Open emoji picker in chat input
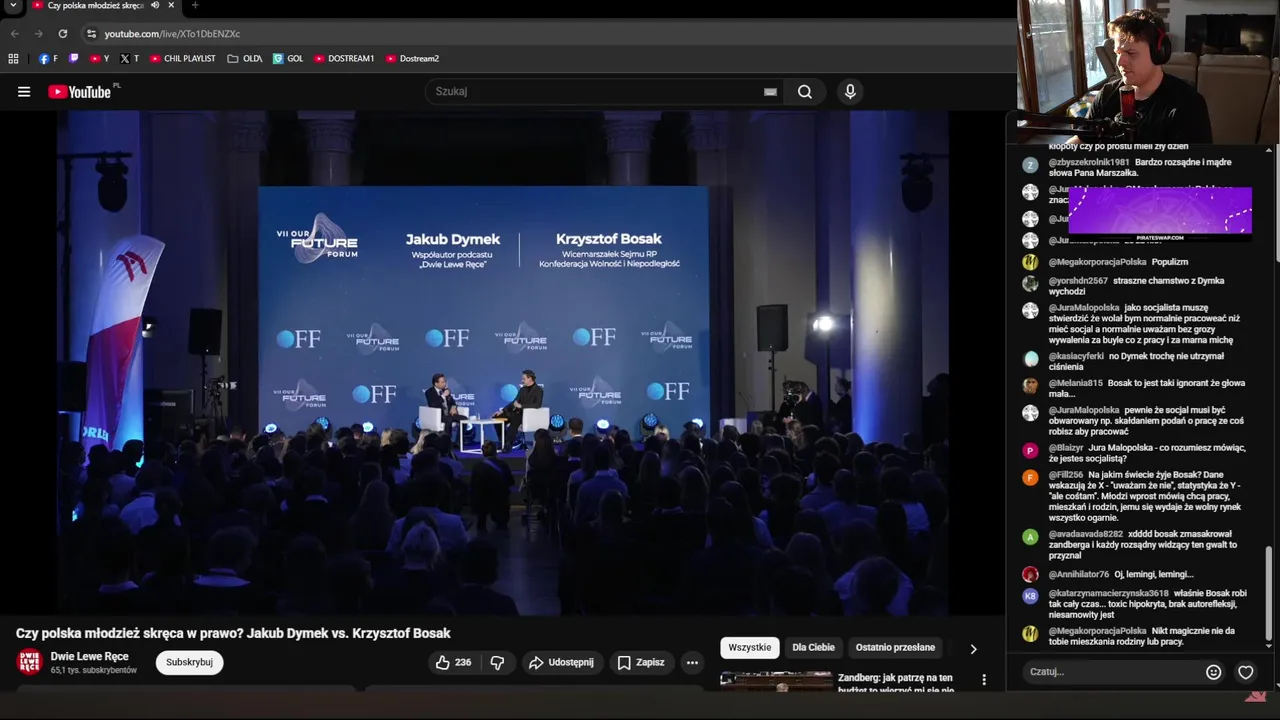Viewport: 1280px width, 720px height. (x=1213, y=672)
